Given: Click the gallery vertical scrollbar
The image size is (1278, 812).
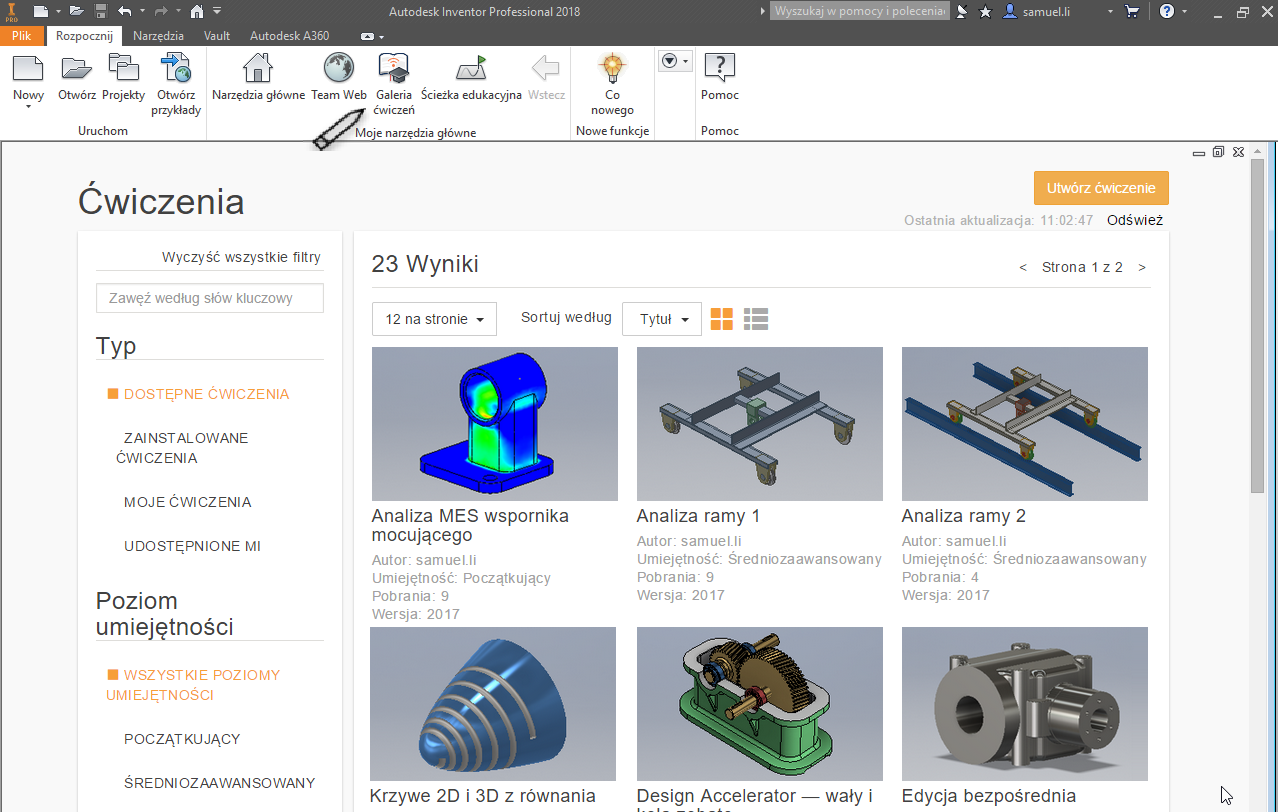Looking at the screenshot, I should pos(1257,324).
